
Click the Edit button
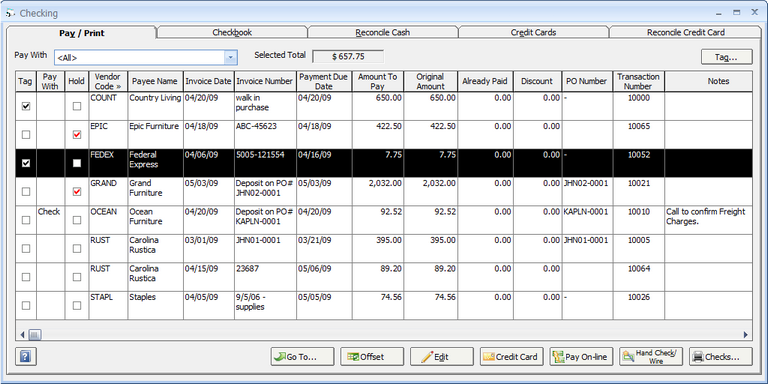(442, 357)
